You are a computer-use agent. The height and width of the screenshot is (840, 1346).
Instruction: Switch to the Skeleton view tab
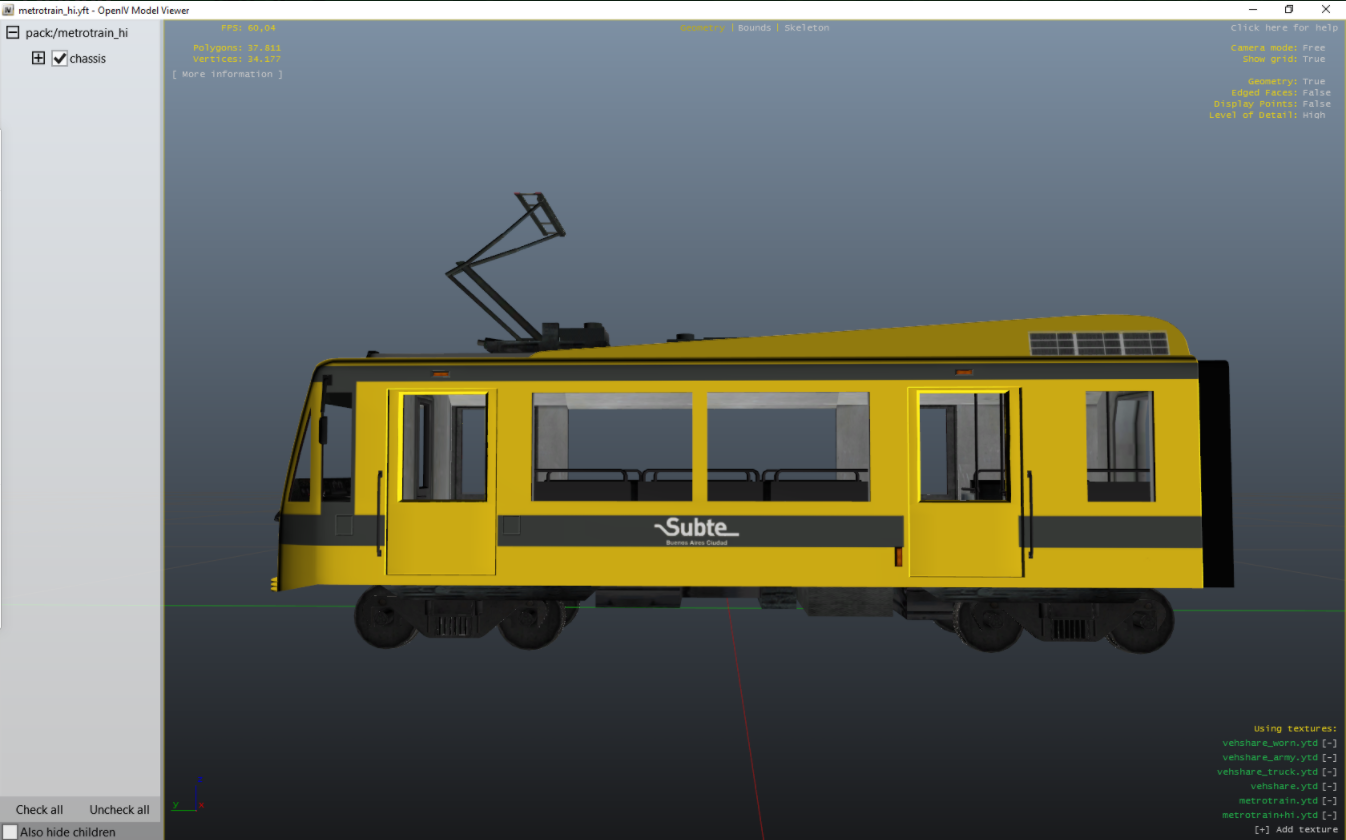[806, 28]
